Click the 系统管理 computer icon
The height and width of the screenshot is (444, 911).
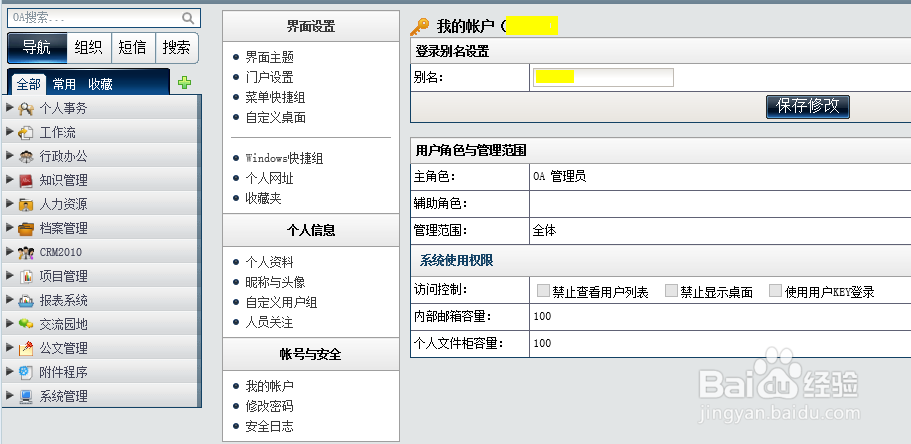26,396
